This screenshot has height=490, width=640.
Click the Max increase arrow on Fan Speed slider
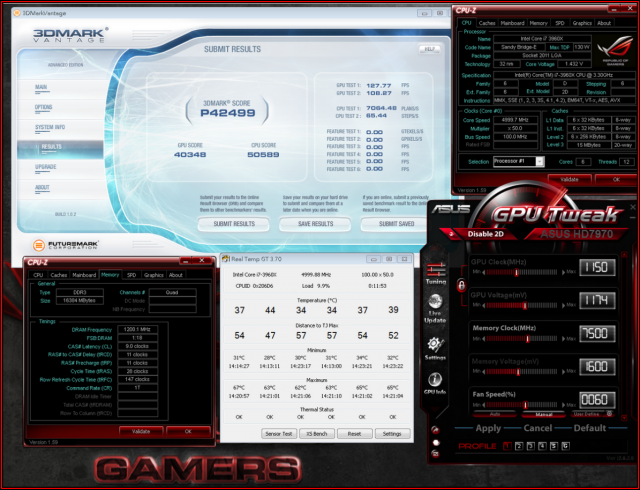tap(564, 405)
